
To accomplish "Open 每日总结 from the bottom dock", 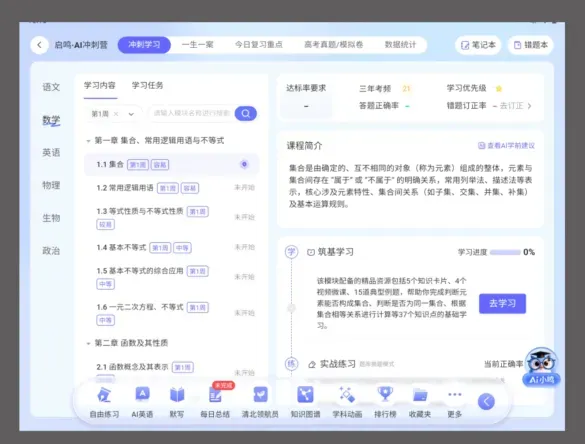I will [x=215, y=403].
